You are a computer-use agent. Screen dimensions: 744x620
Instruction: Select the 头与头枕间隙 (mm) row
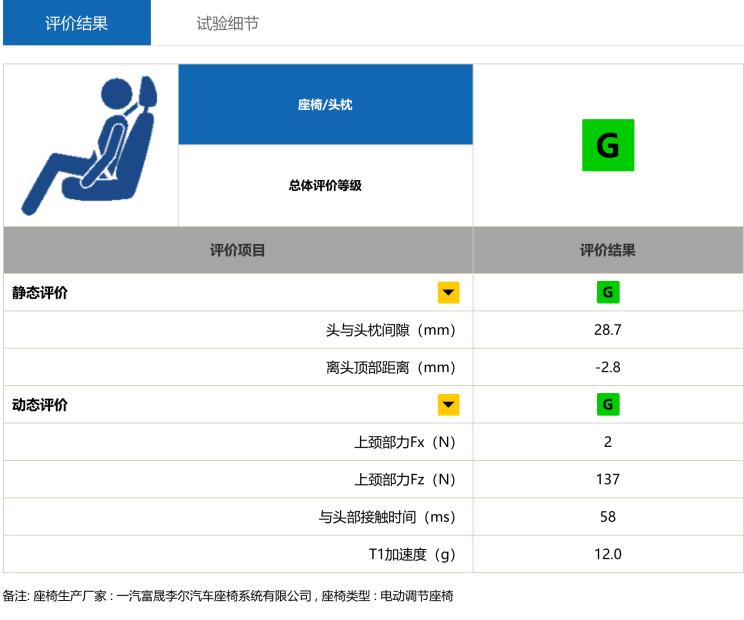373,330
